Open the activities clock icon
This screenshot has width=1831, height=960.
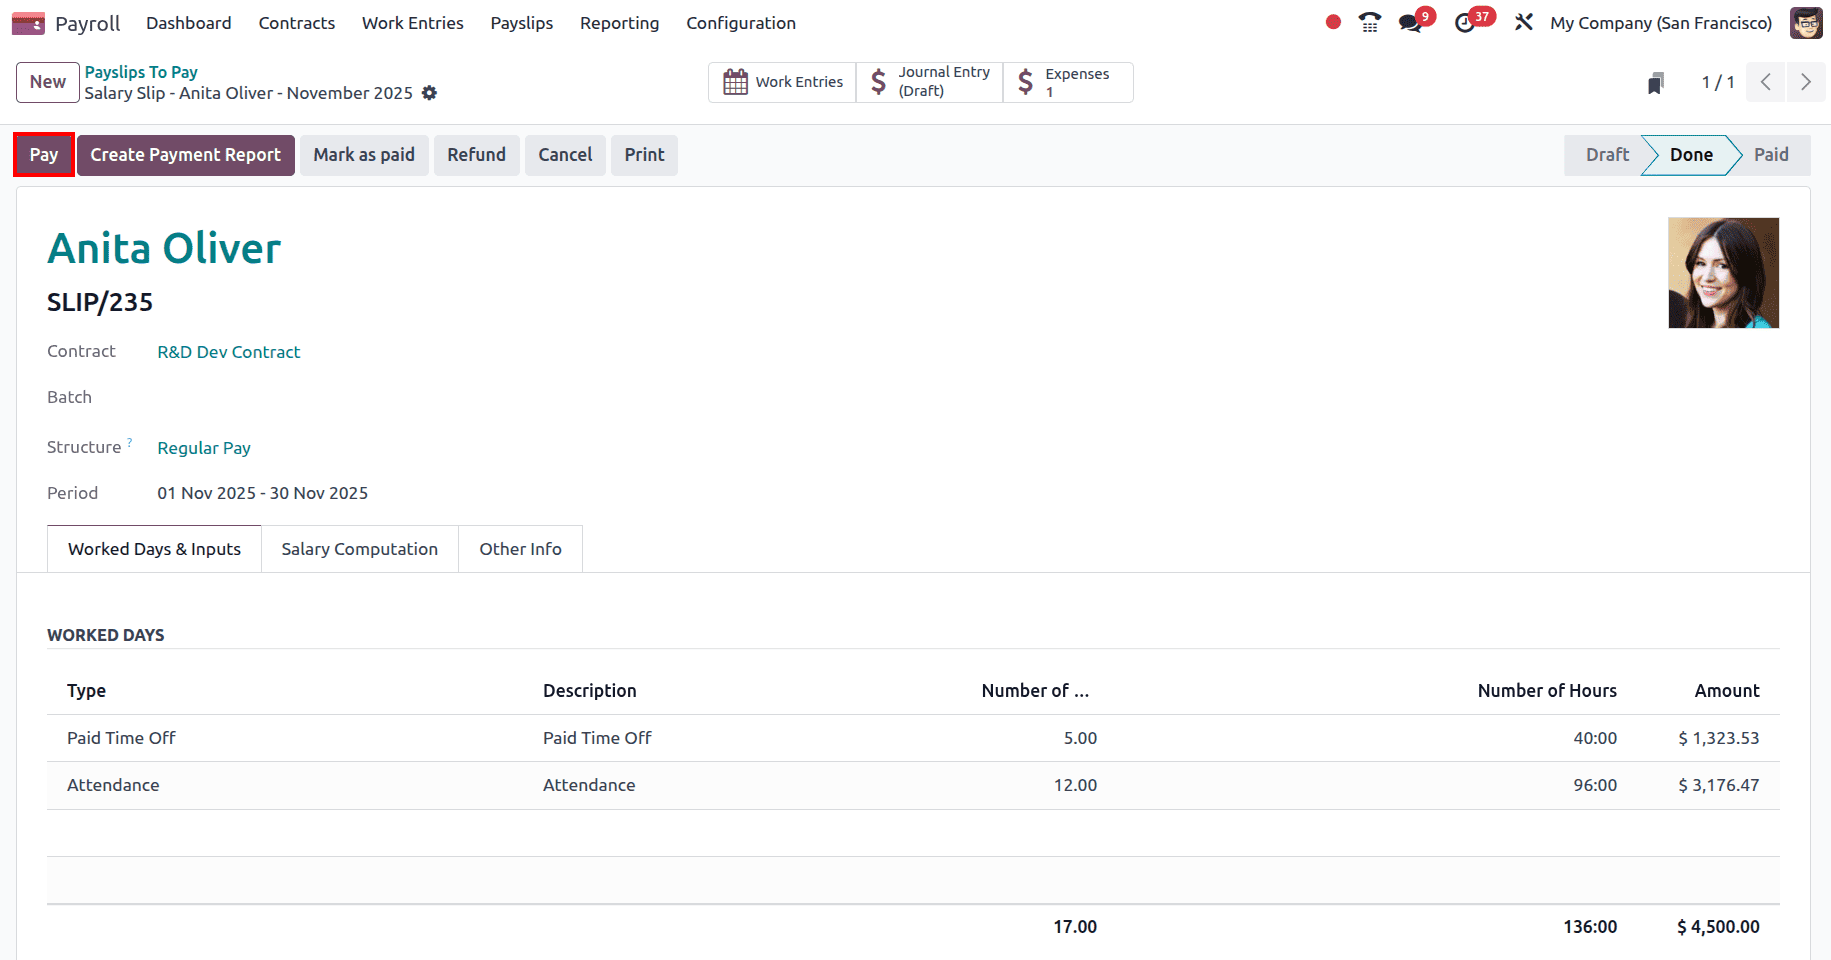(1466, 22)
